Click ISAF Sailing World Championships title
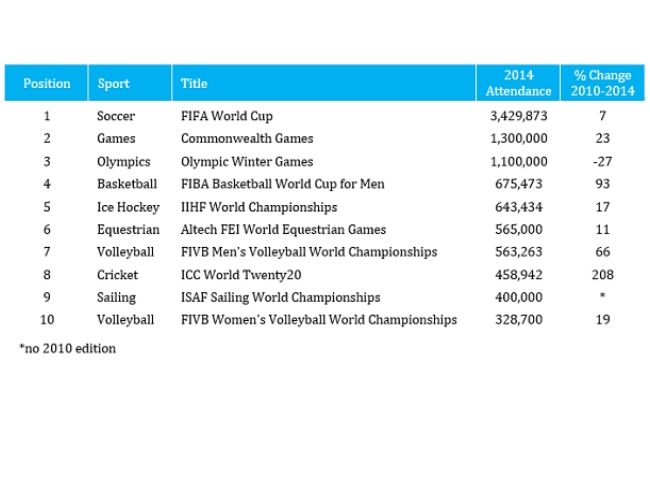This screenshot has height=500, width=650. click(x=280, y=297)
